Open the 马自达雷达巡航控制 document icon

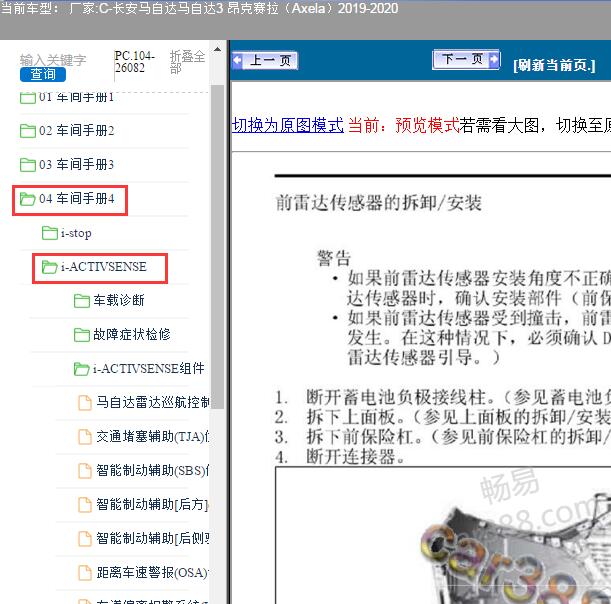85,403
